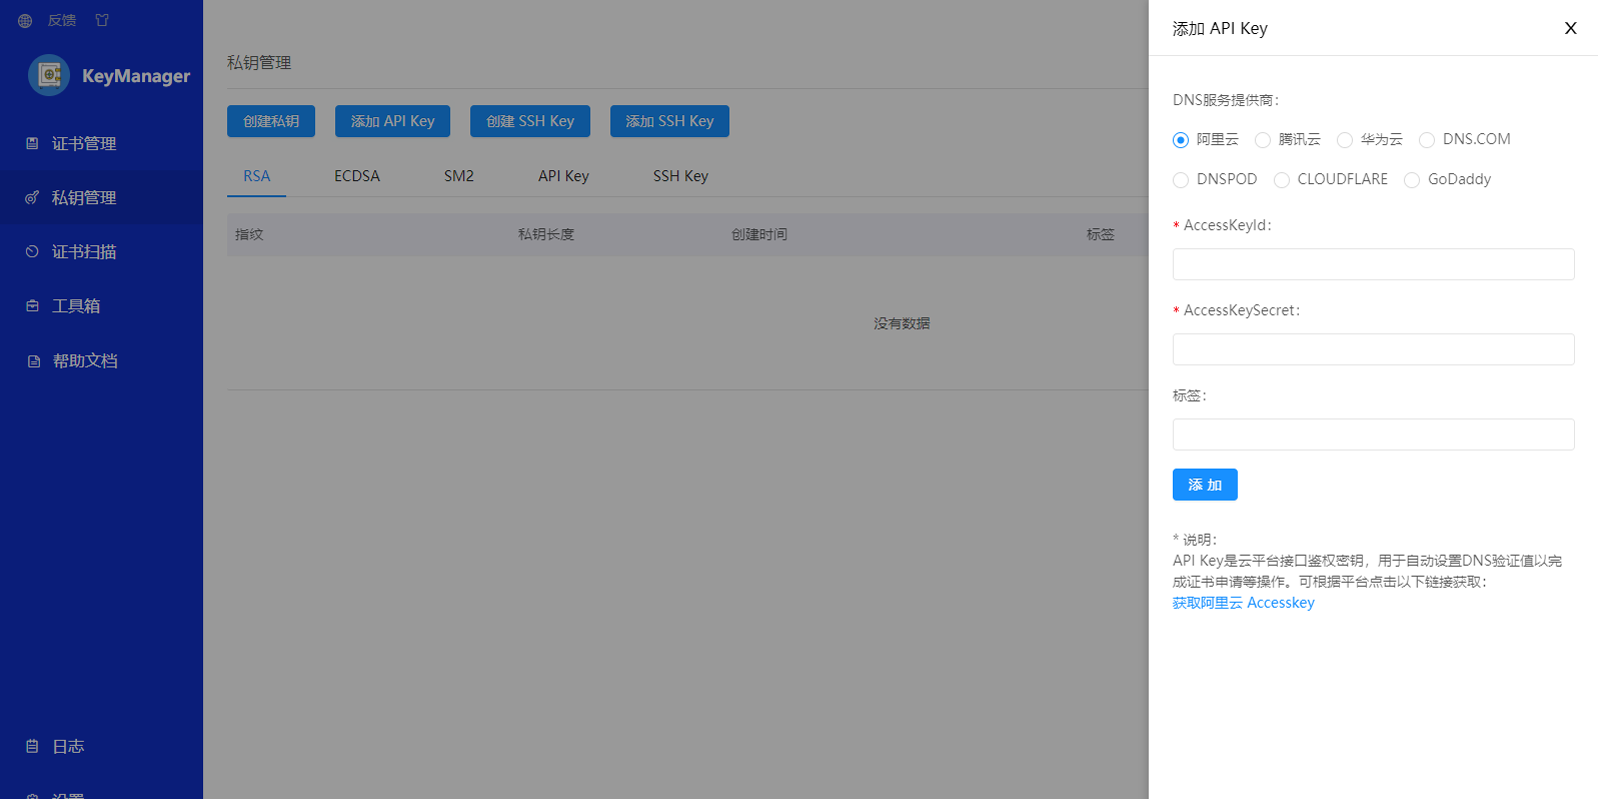The width and height of the screenshot is (1598, 799).
Task: Click the blue 添加 submit button
Action: [x=1205, y=485]
